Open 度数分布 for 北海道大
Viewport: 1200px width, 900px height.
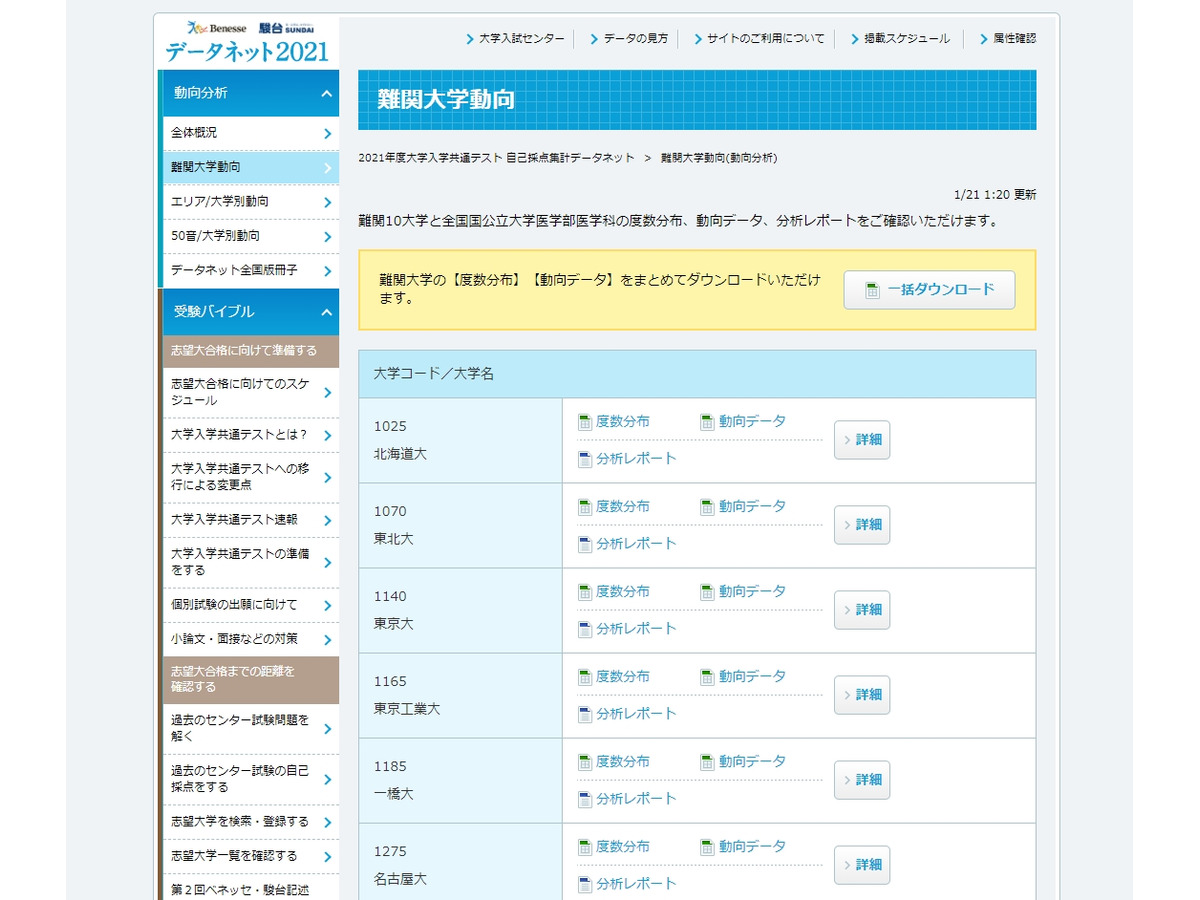[x=614, y=422]
